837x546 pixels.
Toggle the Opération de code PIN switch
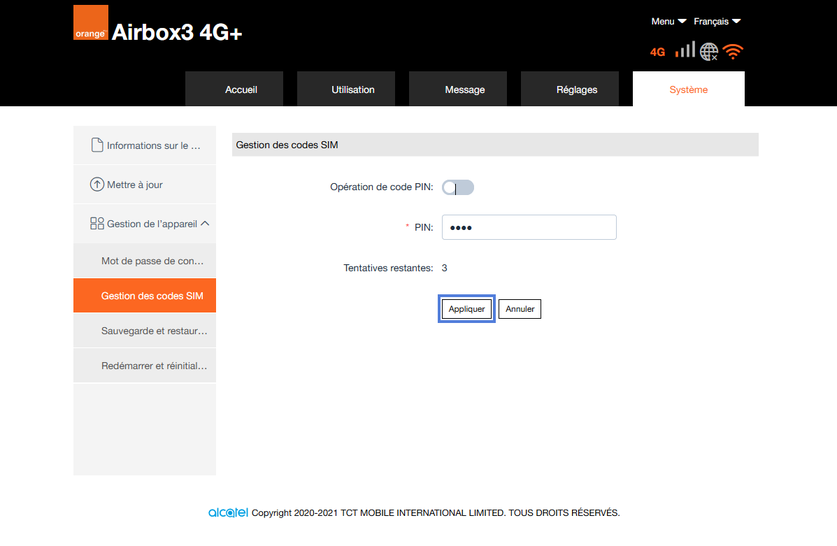(458, 187)
